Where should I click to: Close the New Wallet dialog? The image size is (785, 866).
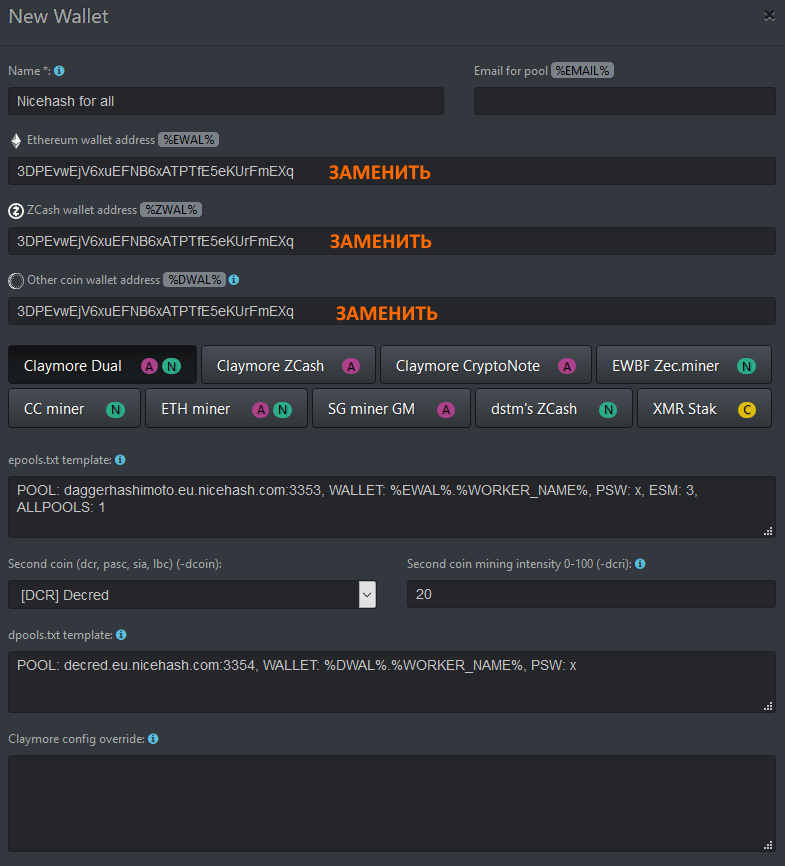point(769,16)
